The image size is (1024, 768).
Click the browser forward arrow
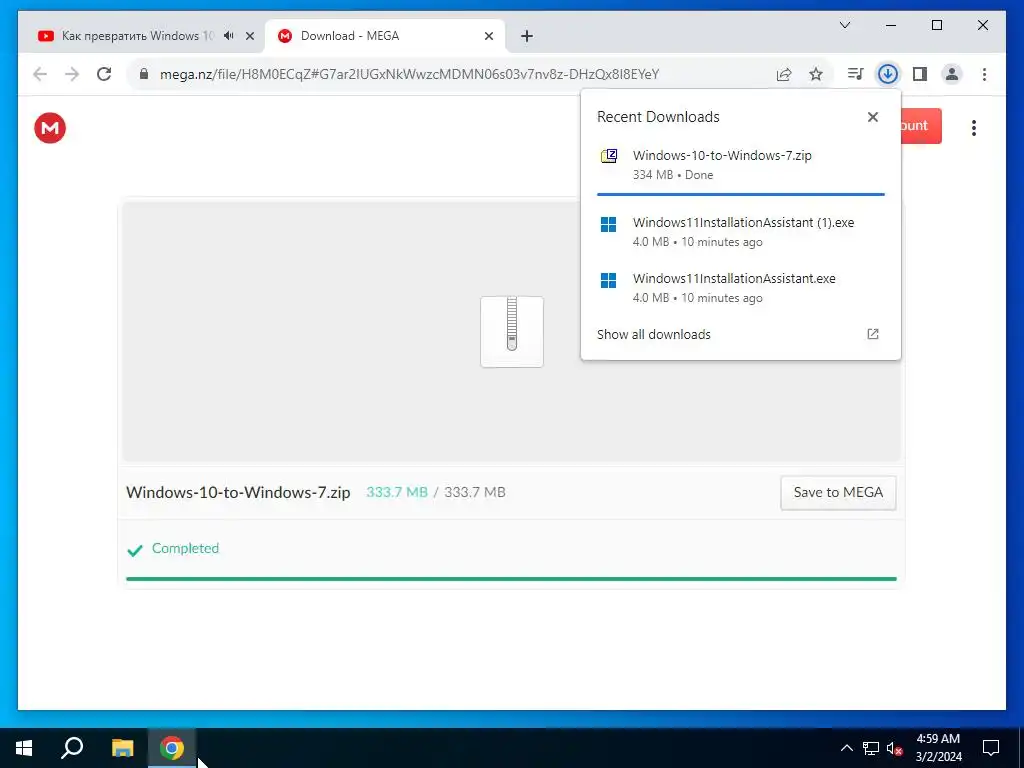point(72,74)
